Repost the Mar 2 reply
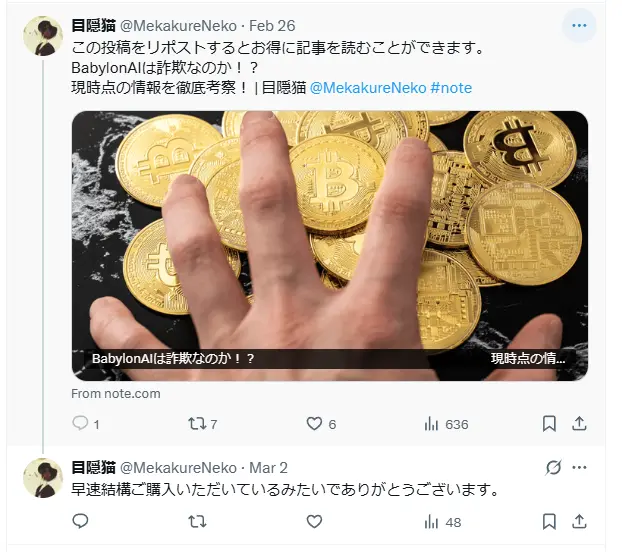622x552 pixels. point(197,521)
